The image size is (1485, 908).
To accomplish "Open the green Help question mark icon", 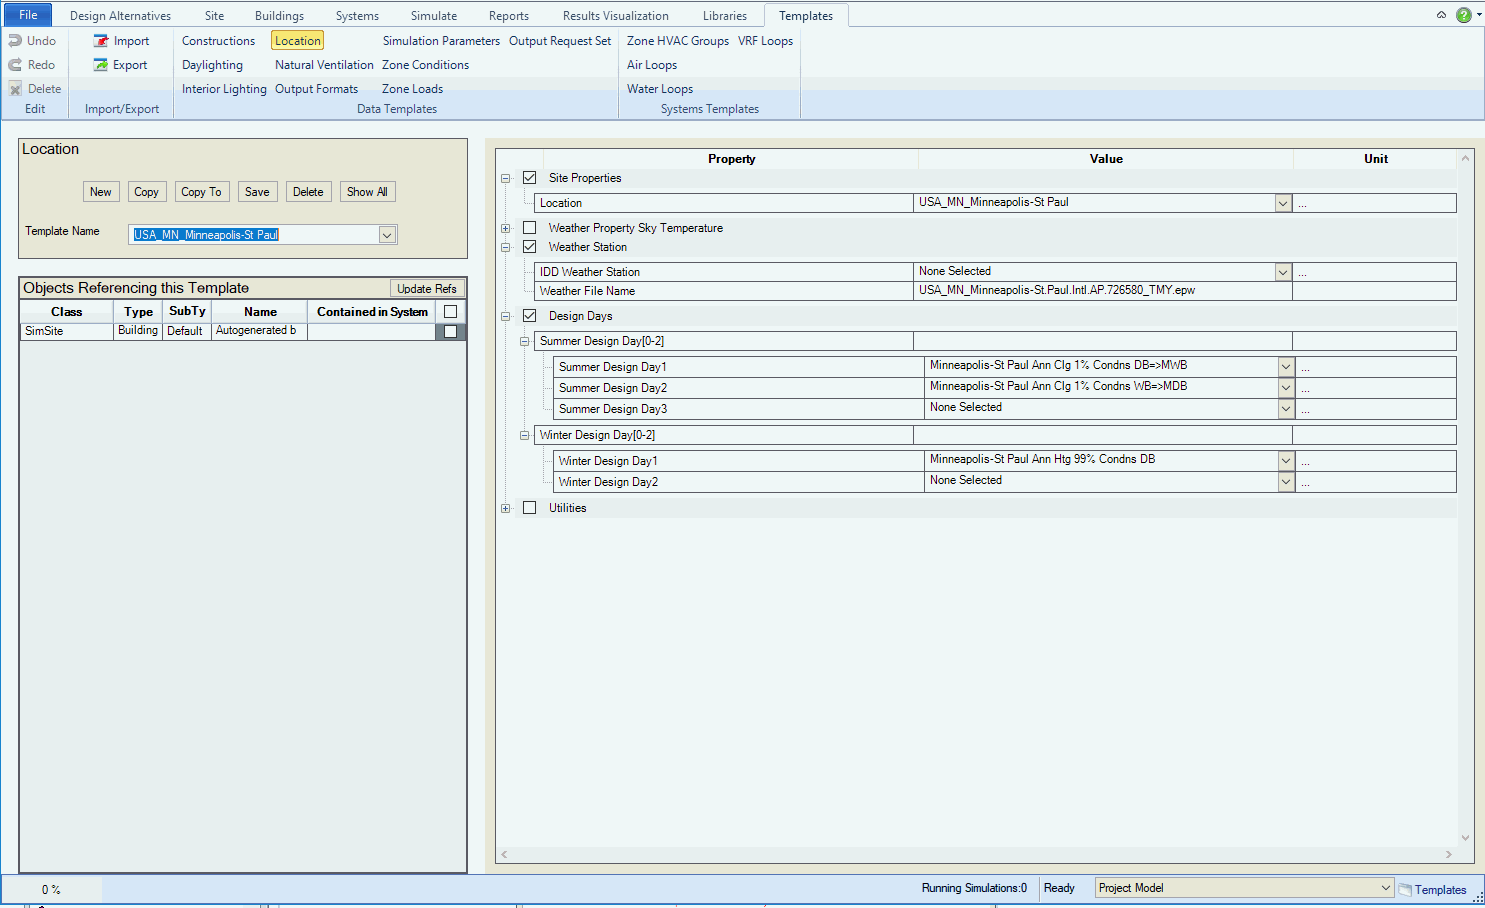I will [x=1463, y=15].
